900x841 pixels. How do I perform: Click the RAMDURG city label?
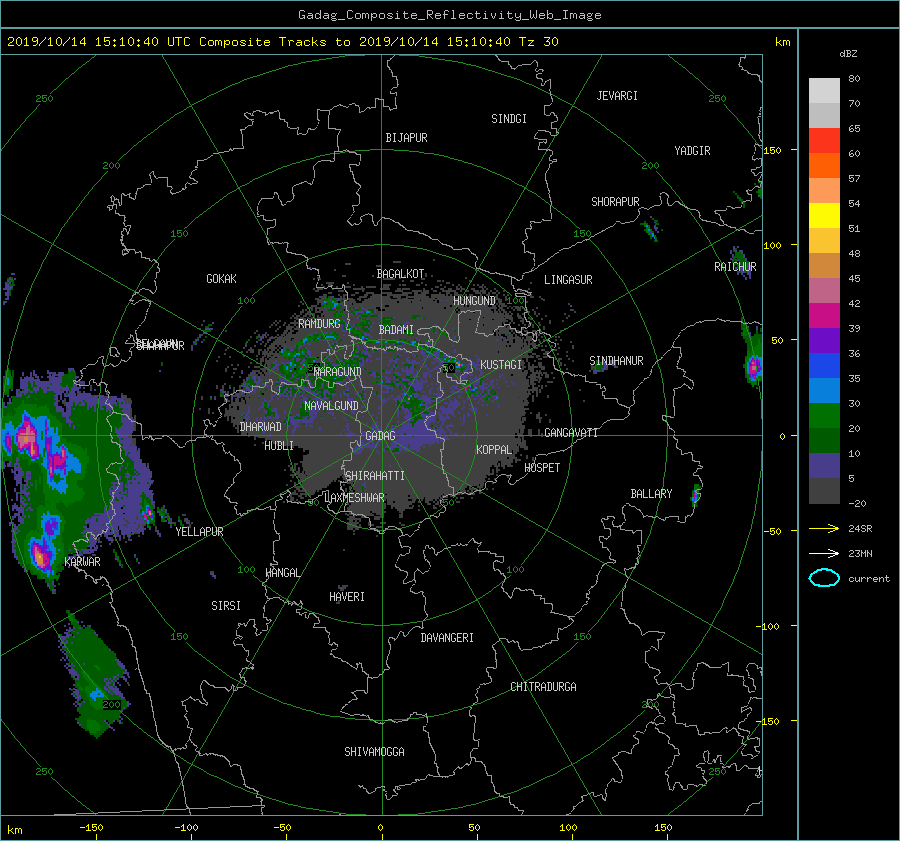[319, 324]
